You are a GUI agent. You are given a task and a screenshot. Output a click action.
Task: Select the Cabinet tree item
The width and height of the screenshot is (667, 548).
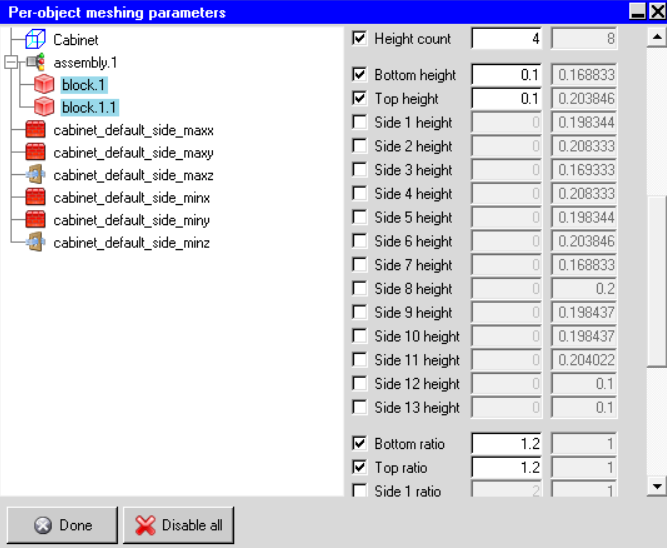(x=76, y=40)
